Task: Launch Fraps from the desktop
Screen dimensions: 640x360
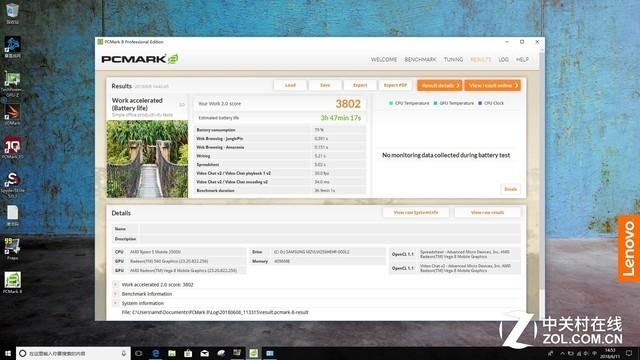Action: [x=12, y=248]
